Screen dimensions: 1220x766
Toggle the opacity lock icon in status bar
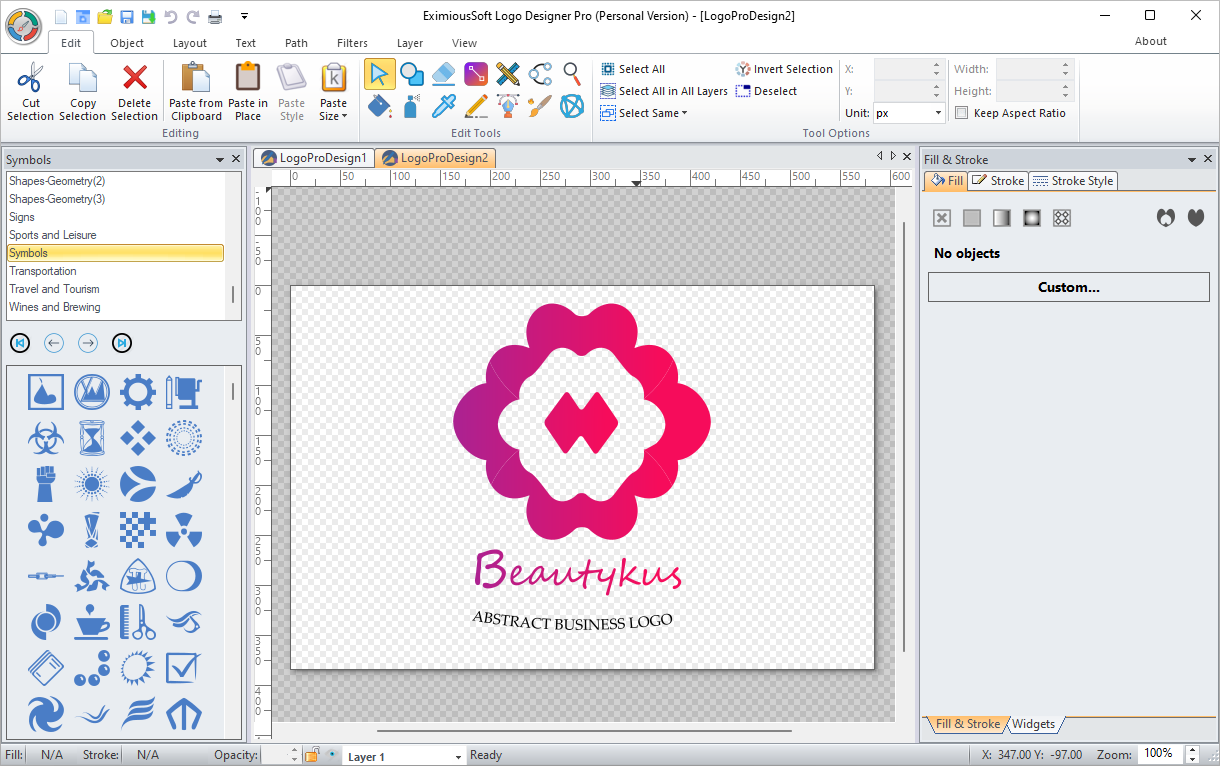[x=313, y=755]
